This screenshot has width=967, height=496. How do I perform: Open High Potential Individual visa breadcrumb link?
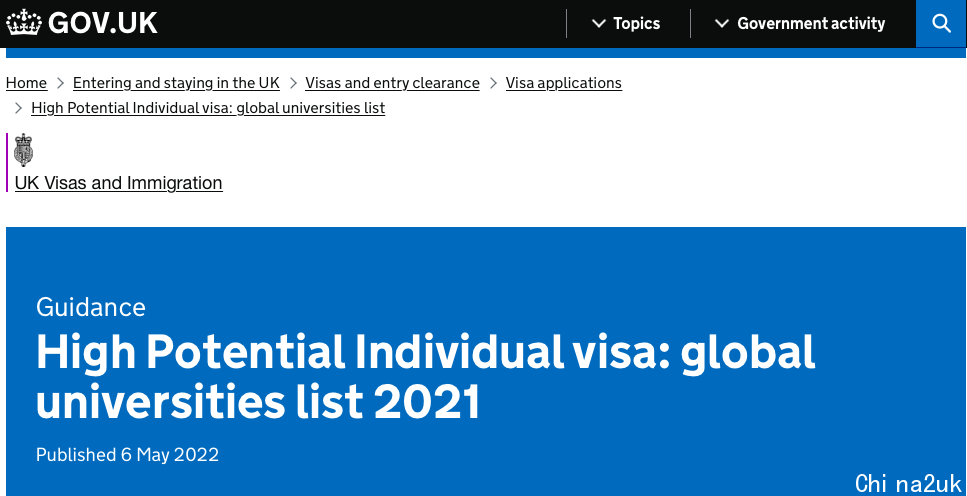coord(208,108)
